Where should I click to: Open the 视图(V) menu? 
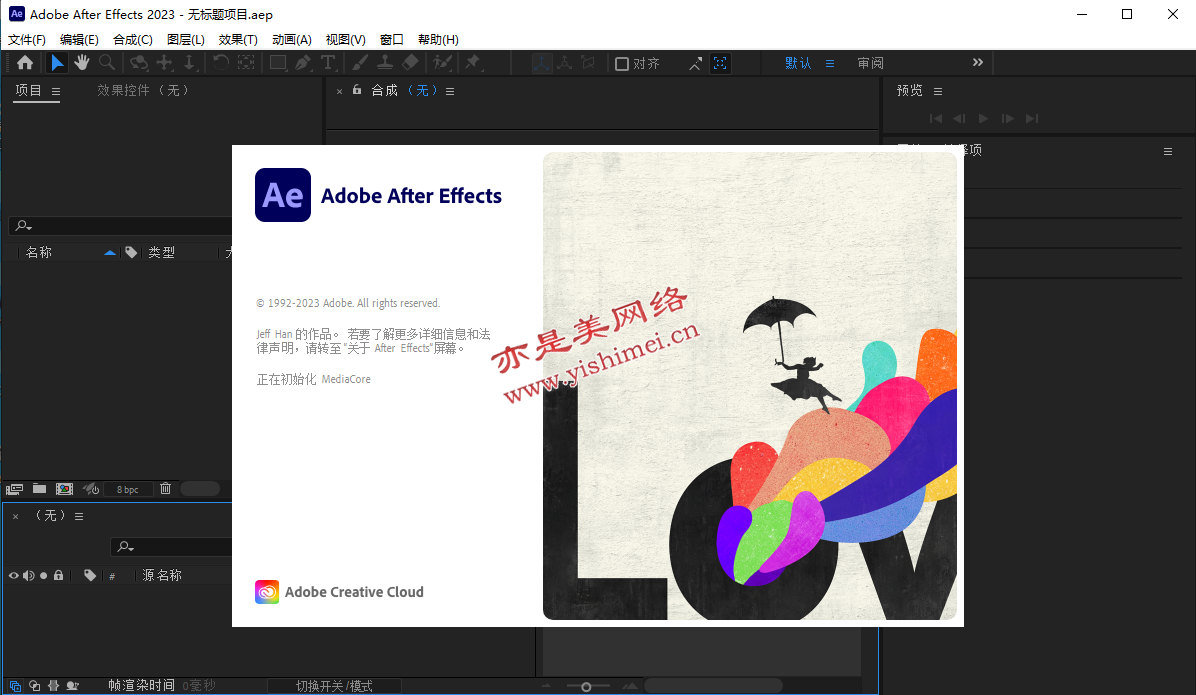(346, 40)
